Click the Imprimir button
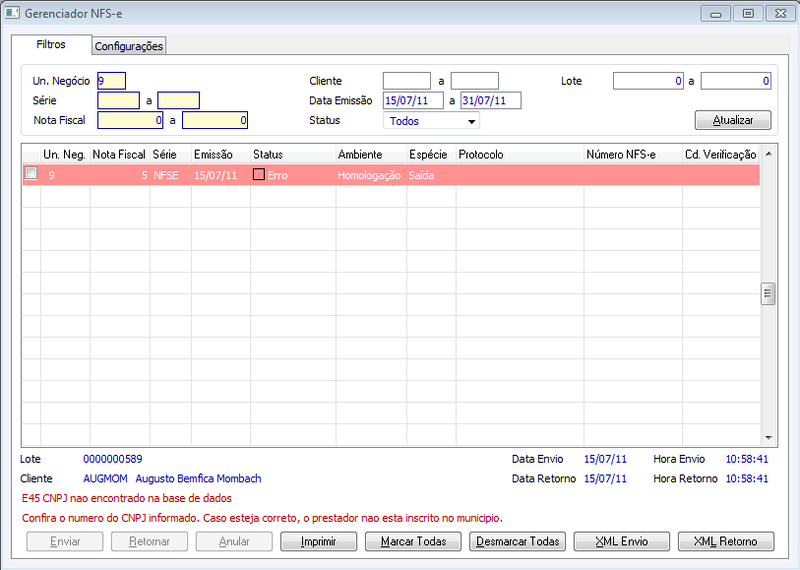Screen dimensions: 800x570 pos(318,541)
